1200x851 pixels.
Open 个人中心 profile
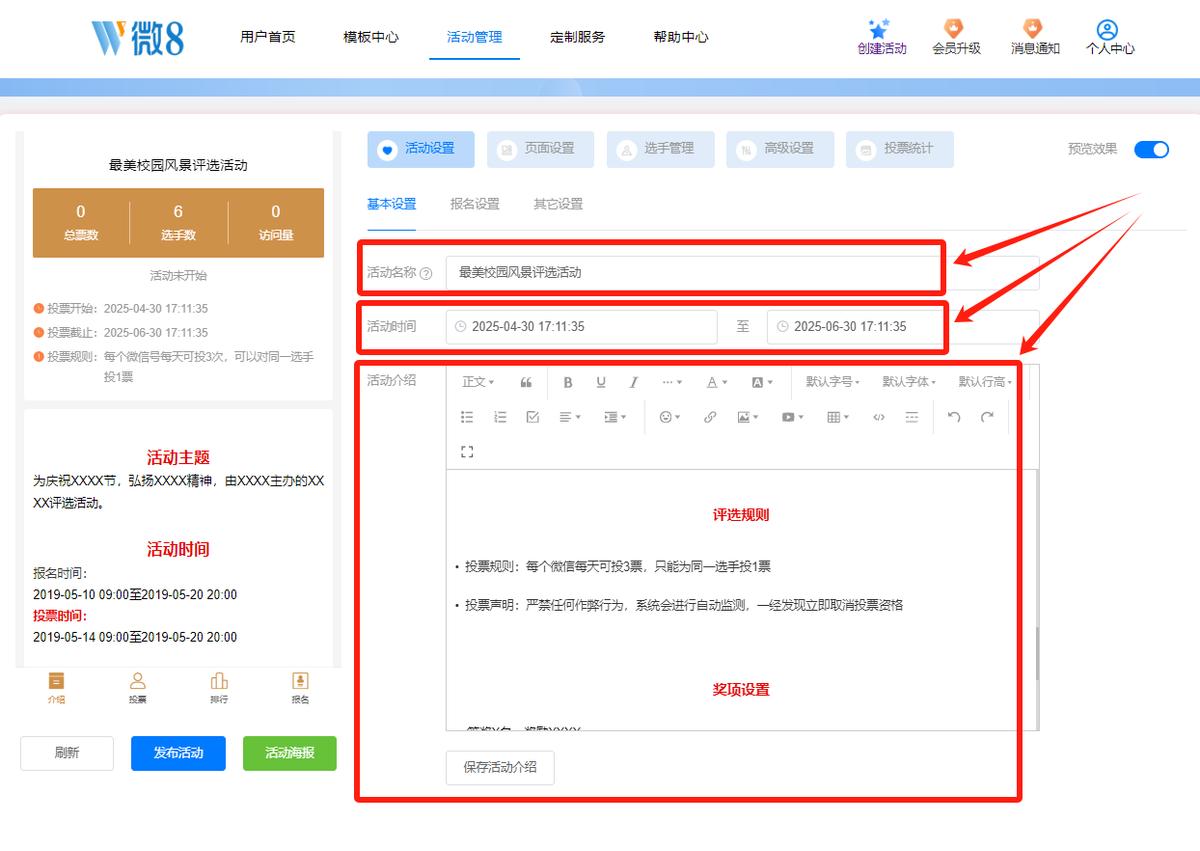(1110, 37)
